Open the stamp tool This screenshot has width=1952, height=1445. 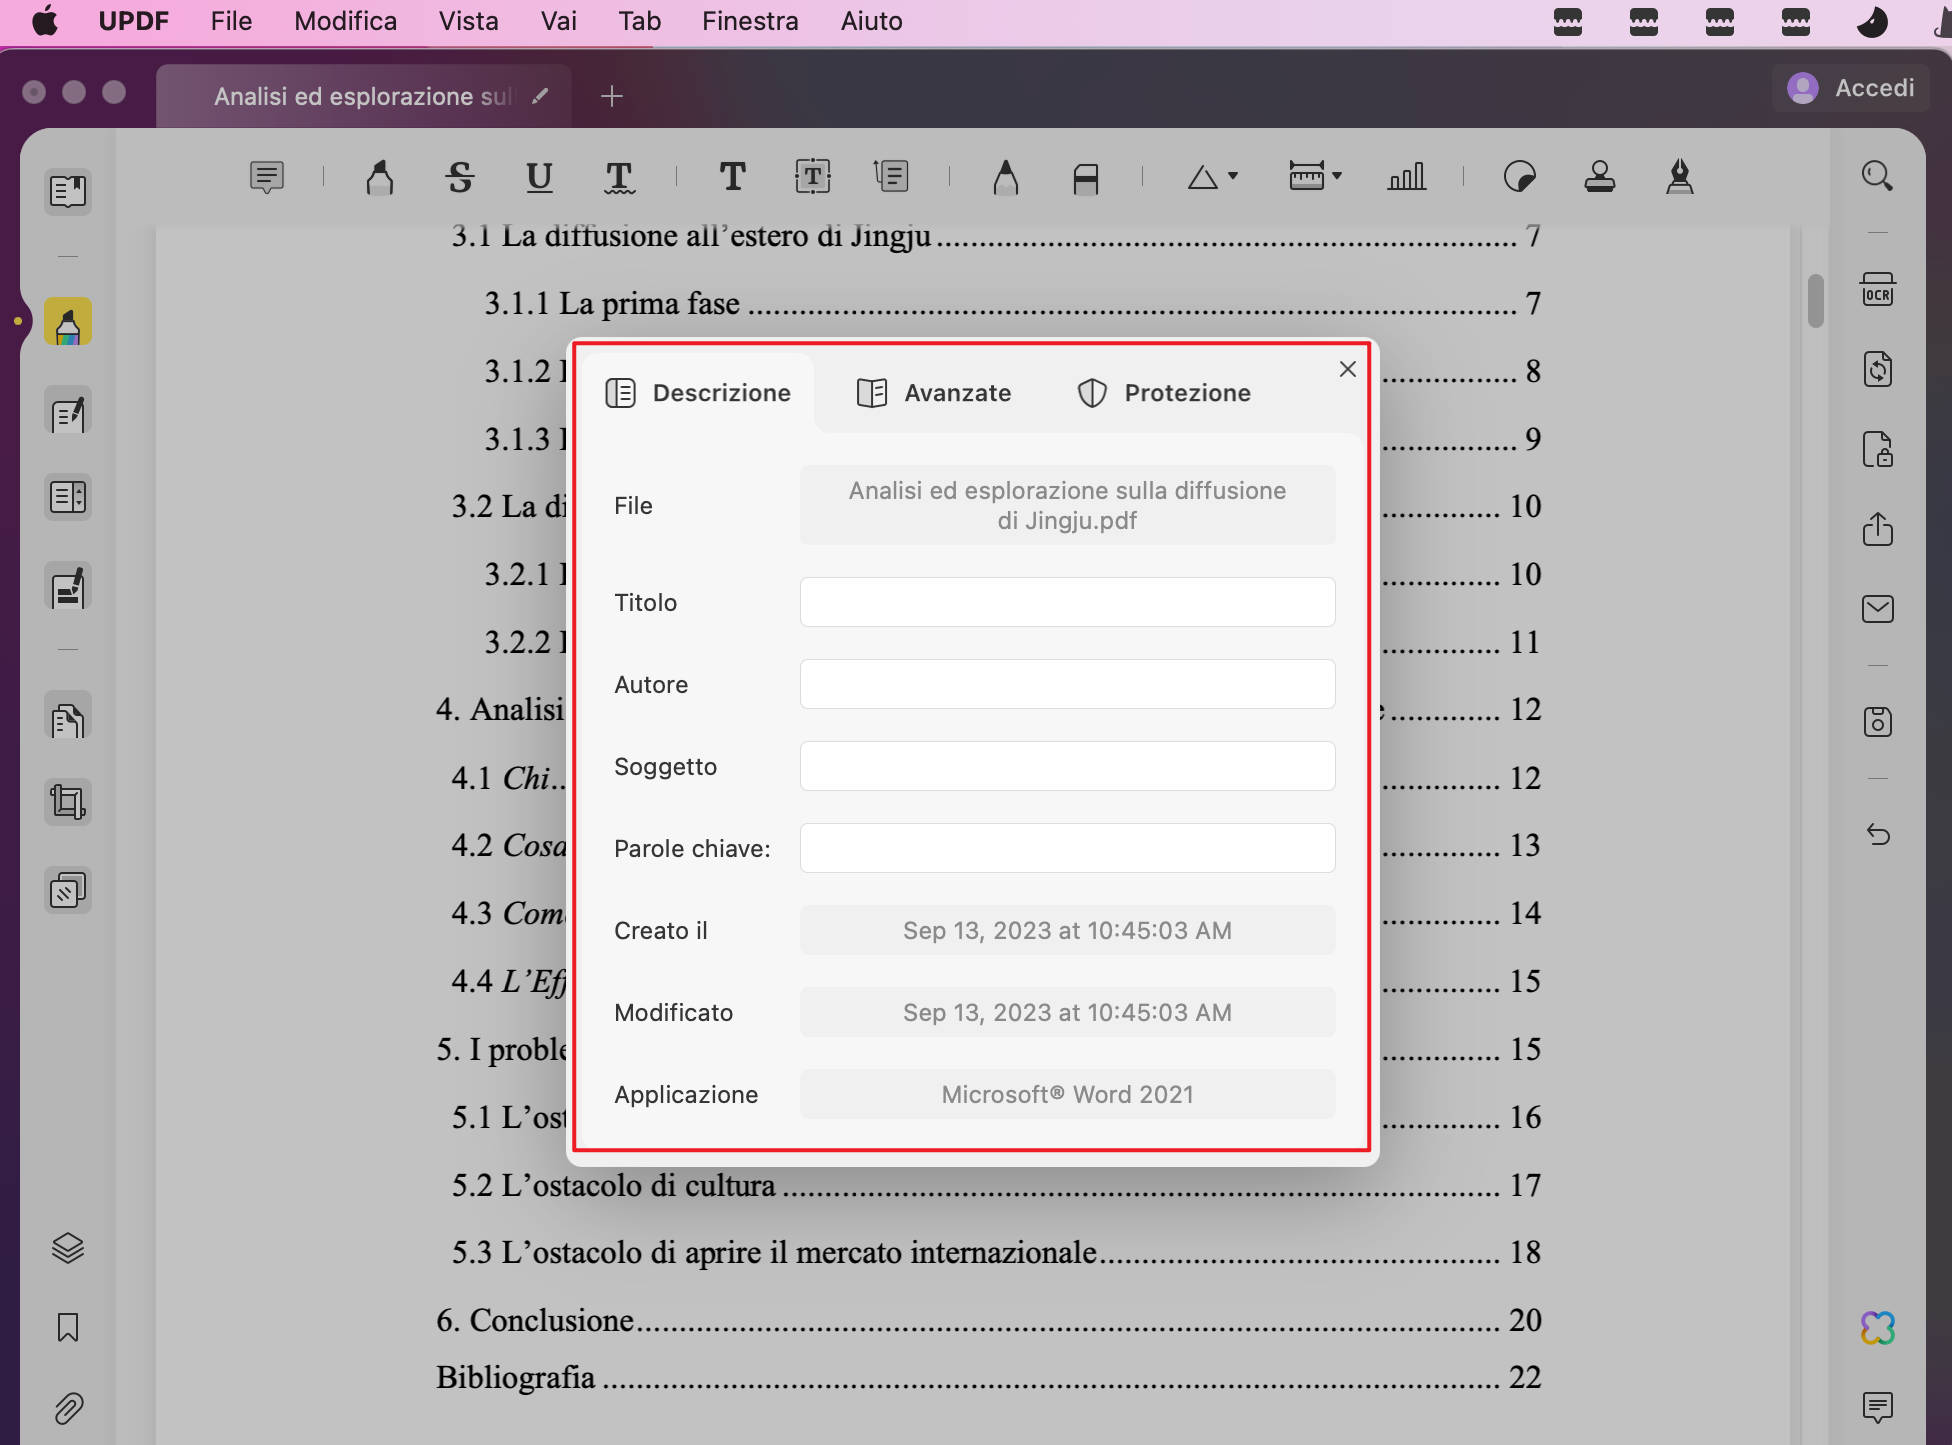pos(1600,178)
